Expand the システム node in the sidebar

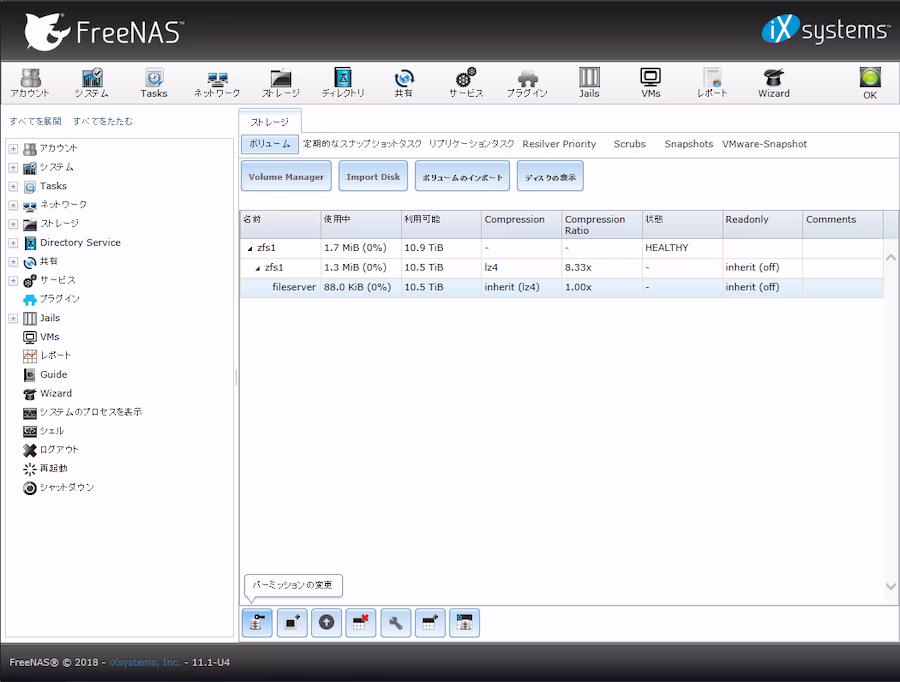tap(13, 168)
